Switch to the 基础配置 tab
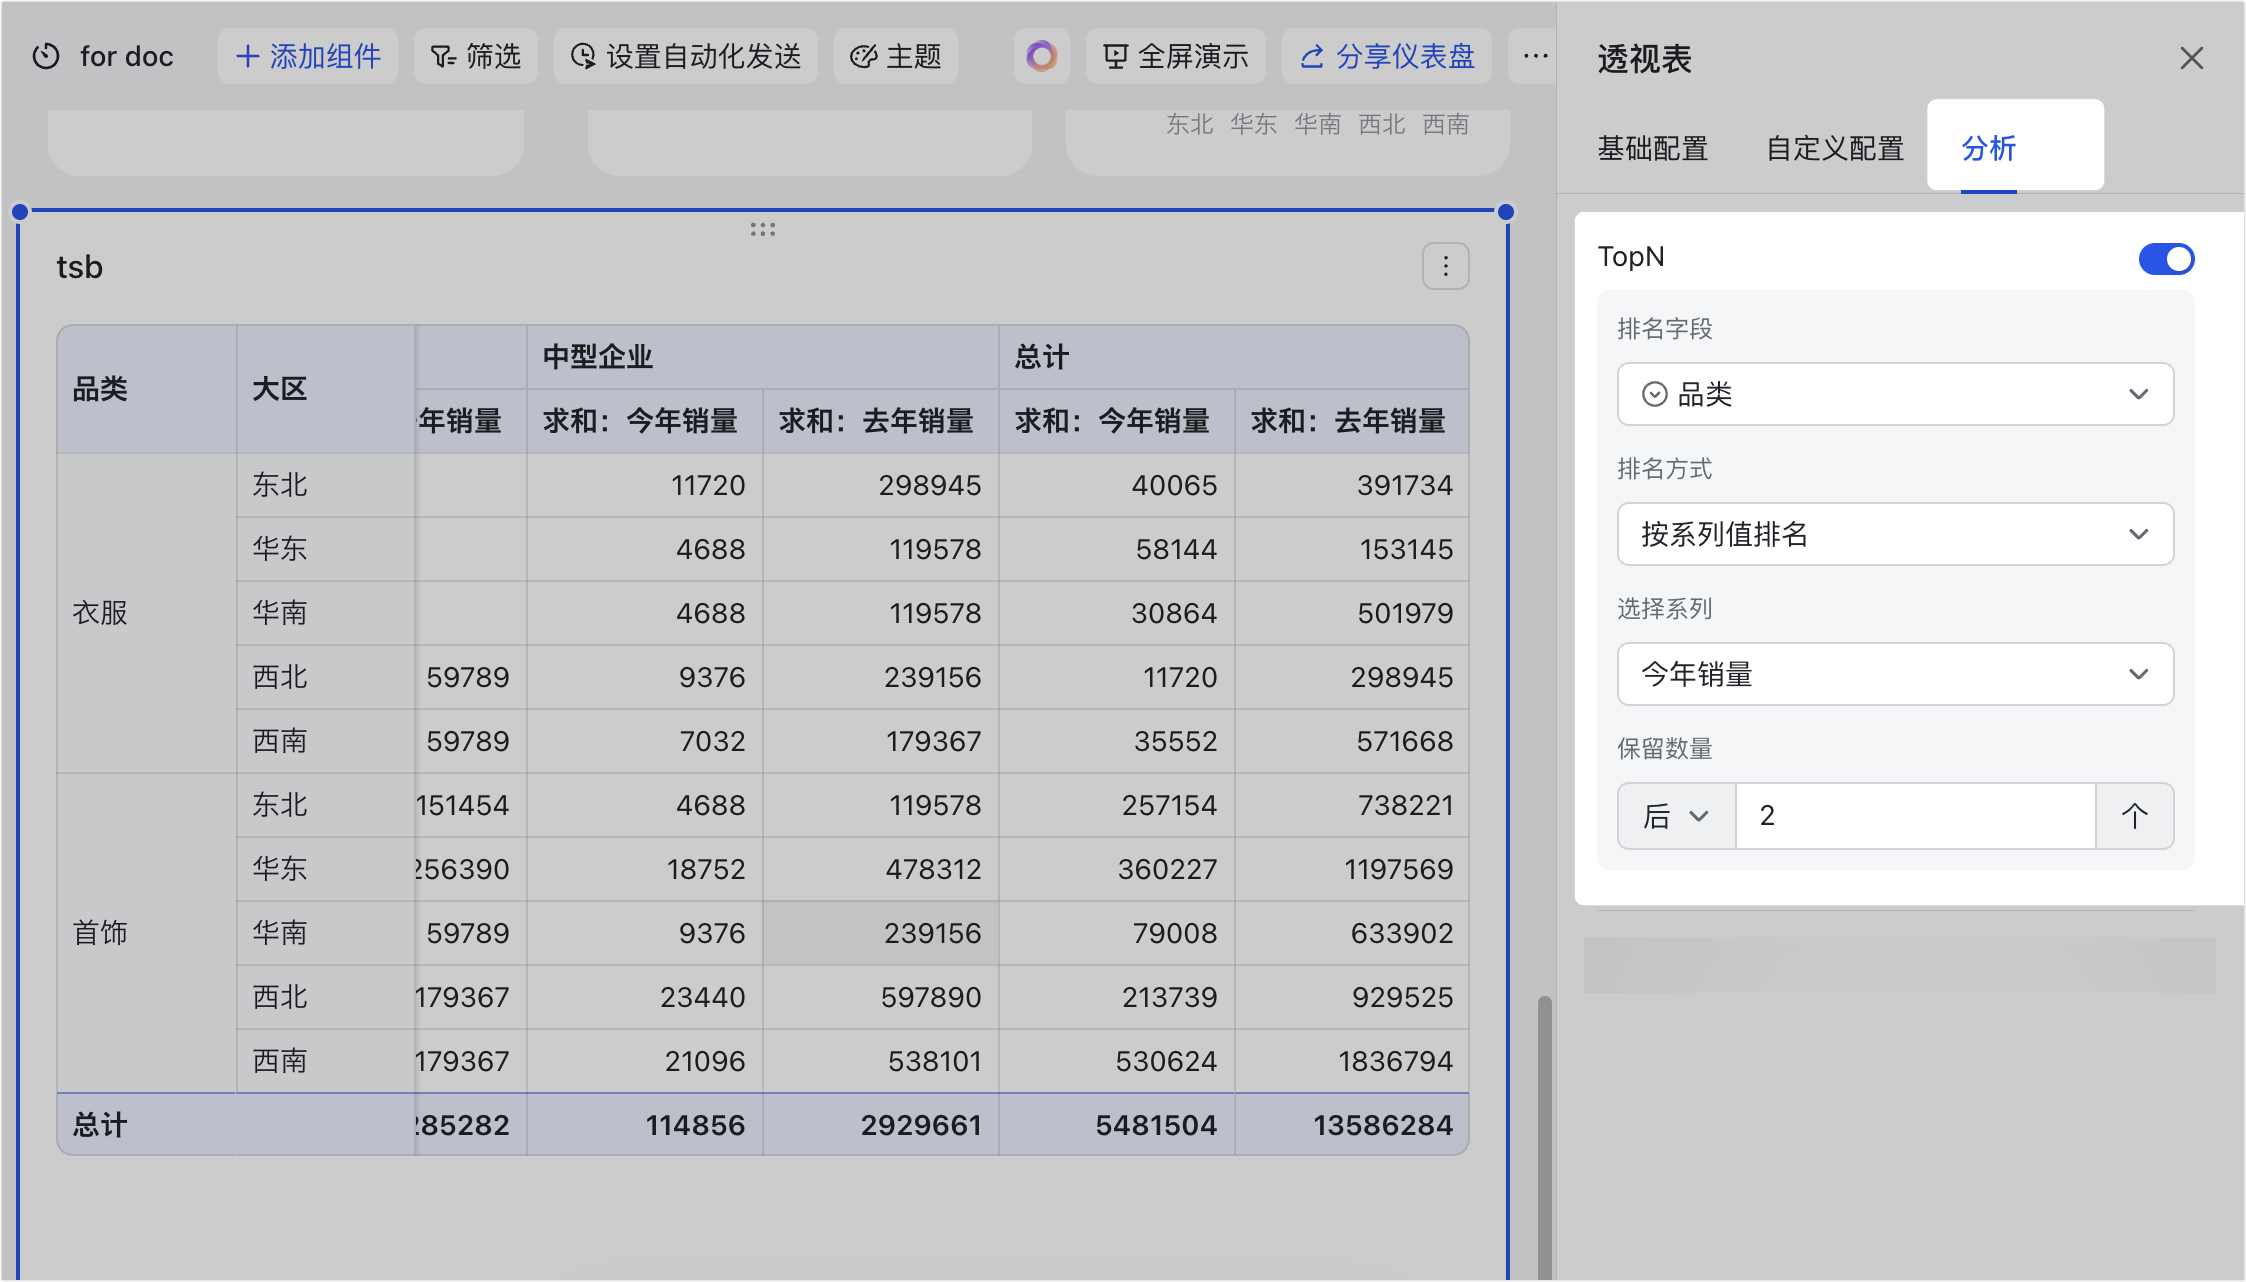Screen dimensions: 2246x1282 1652,149
